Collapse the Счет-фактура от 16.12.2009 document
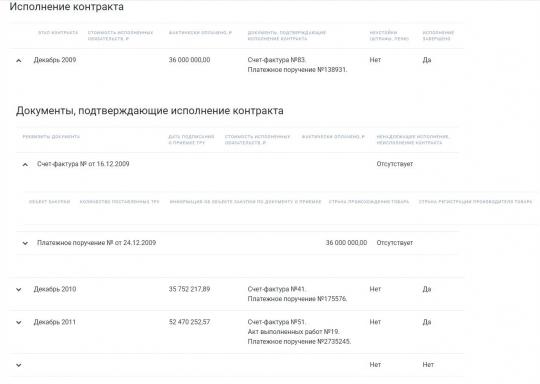 25,165
